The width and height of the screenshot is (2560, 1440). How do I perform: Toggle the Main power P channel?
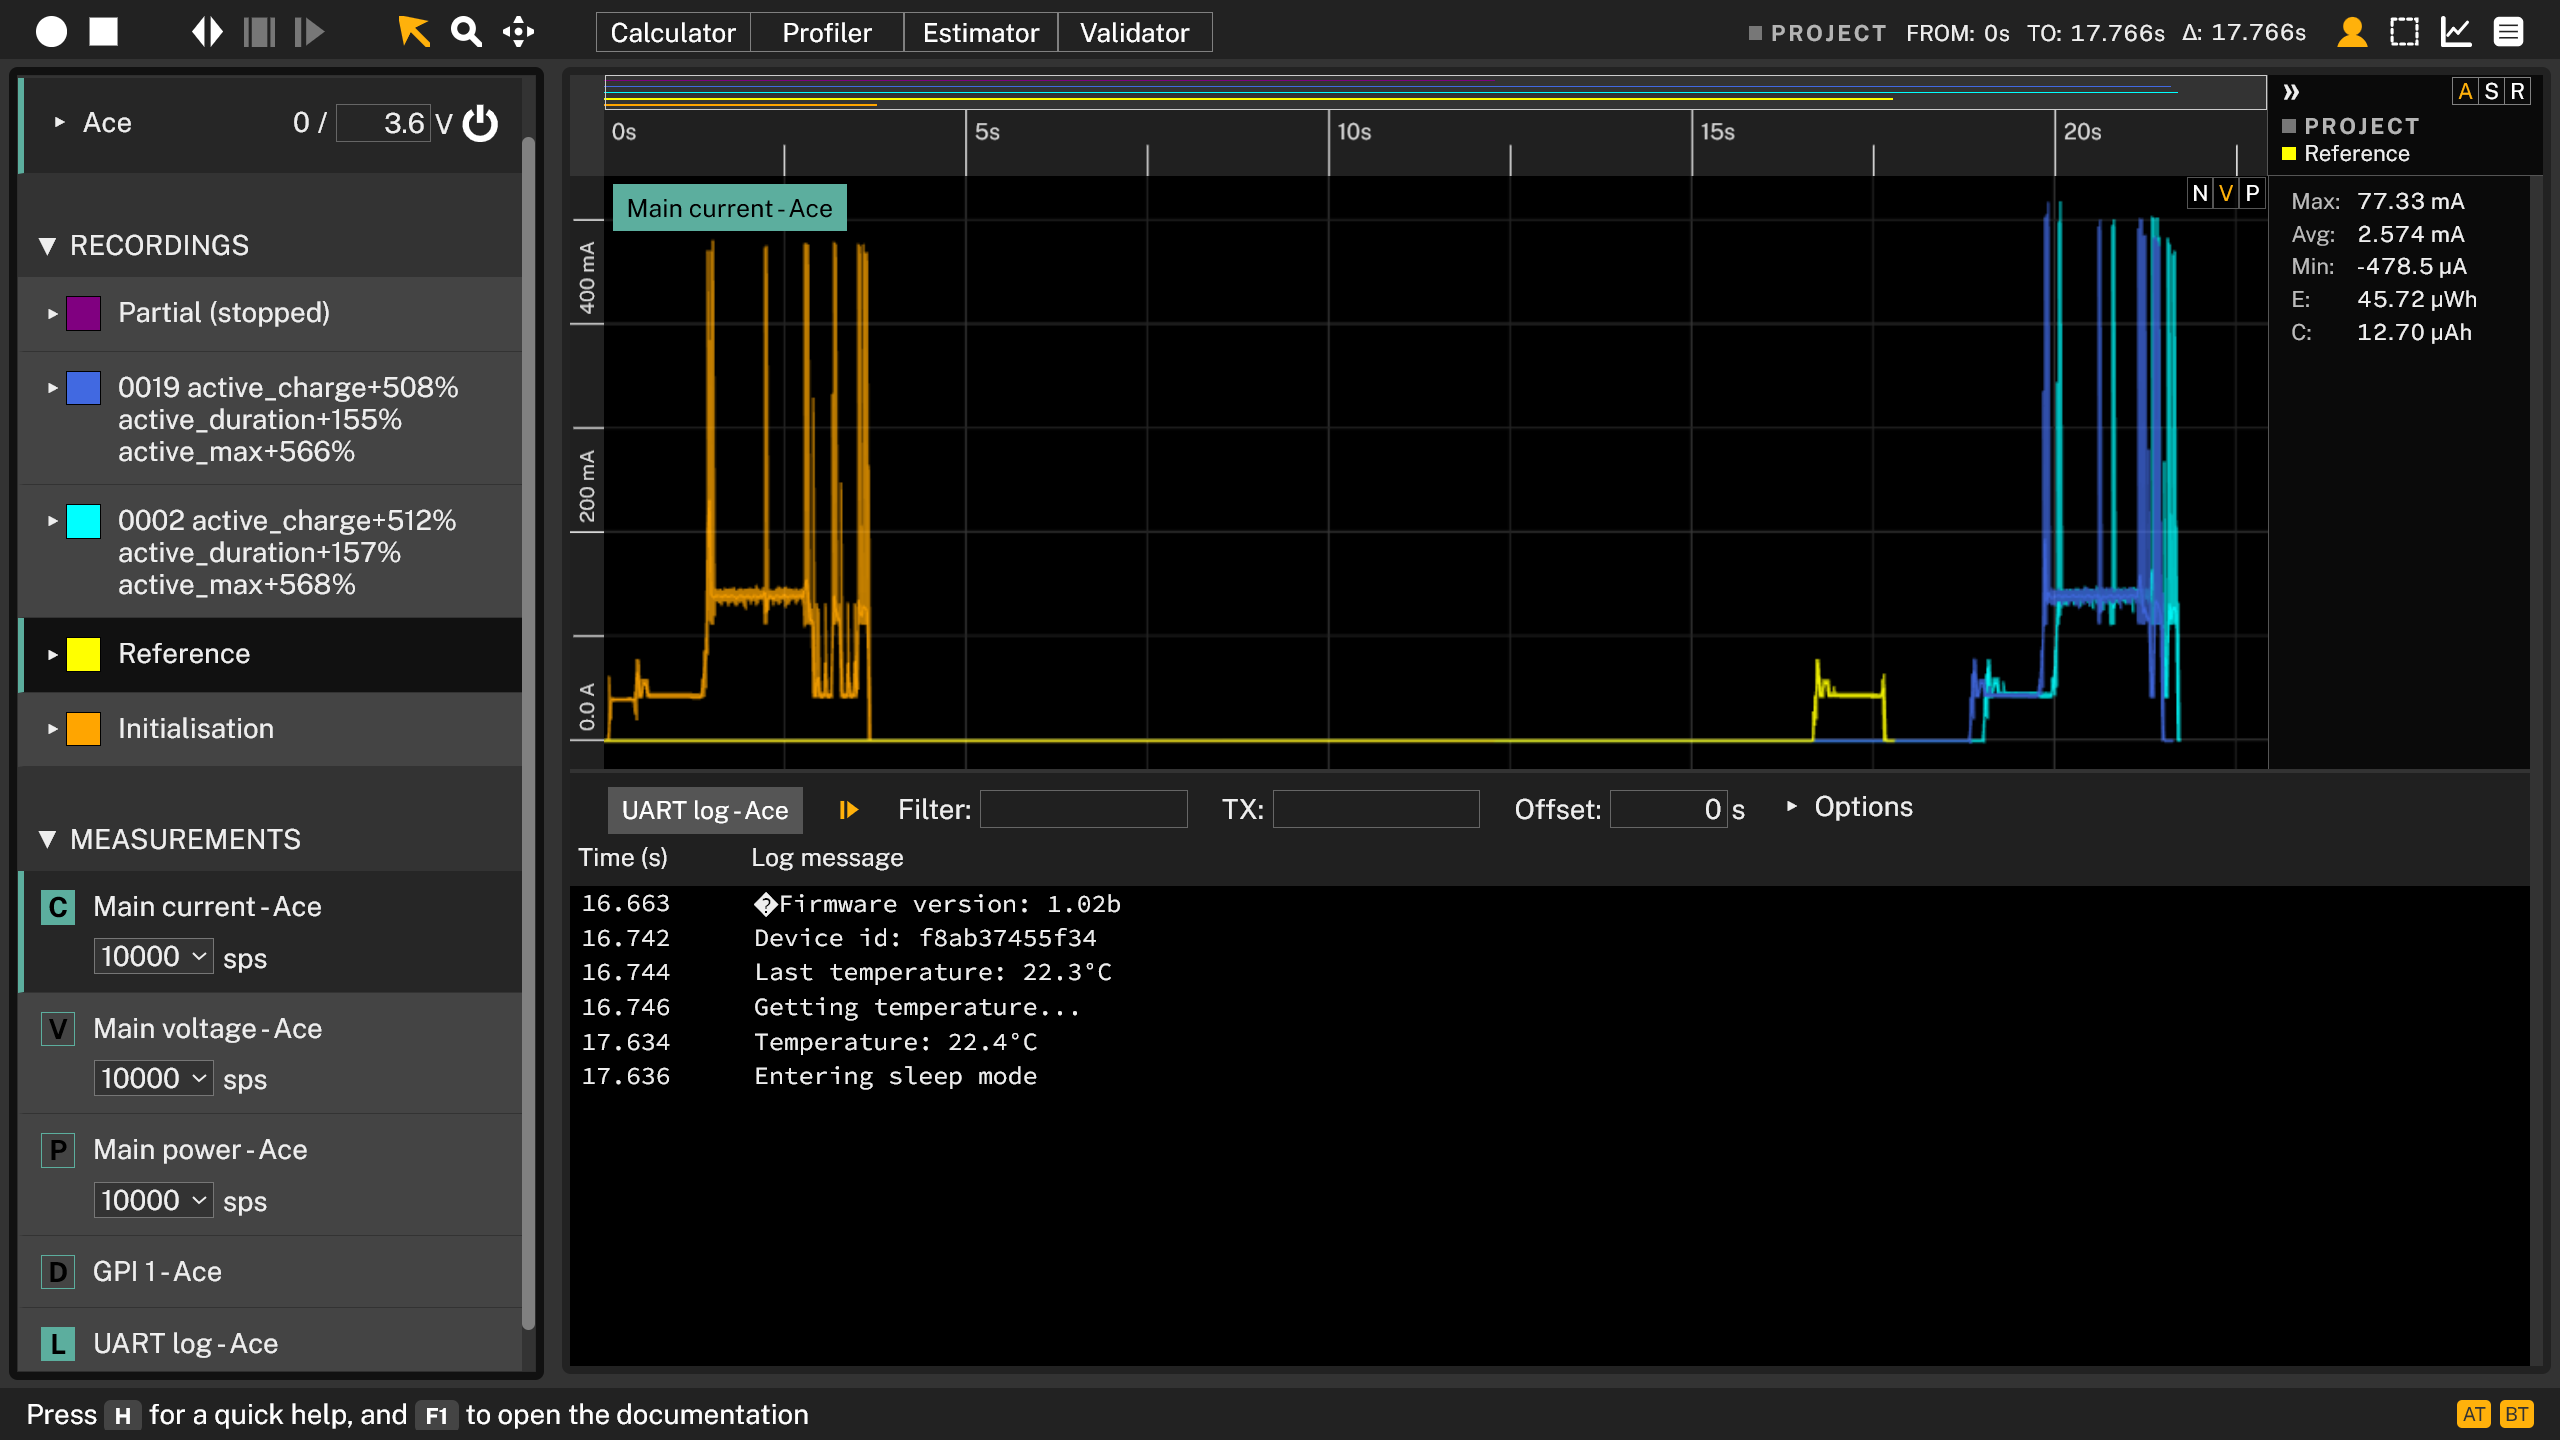coord(58,1150)
